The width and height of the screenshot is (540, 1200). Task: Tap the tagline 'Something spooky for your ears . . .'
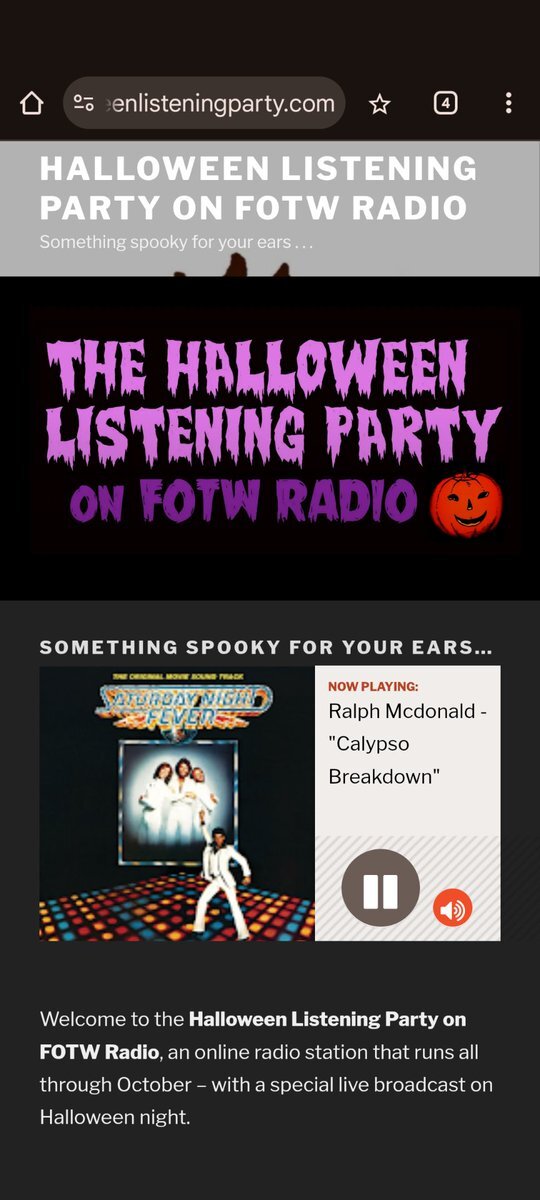click(177, 242)
